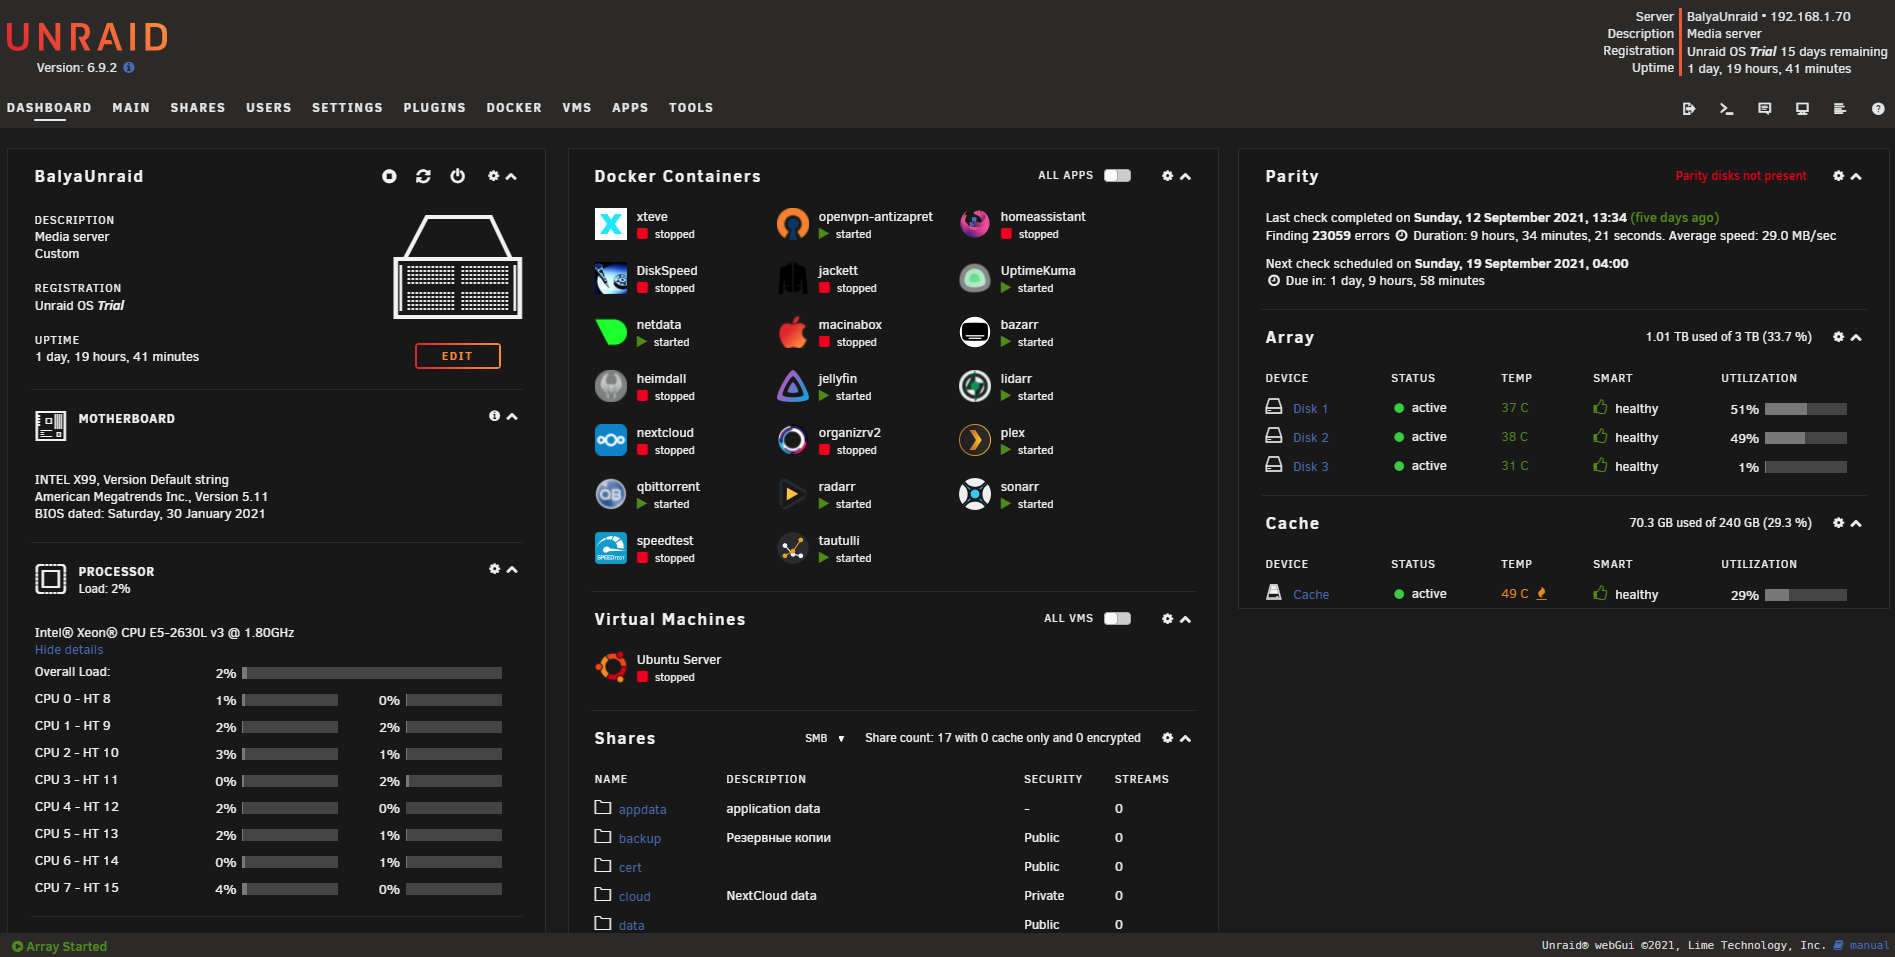
Task: Switch to the SETTINGS tab
Action: click(x=347, y=108)
